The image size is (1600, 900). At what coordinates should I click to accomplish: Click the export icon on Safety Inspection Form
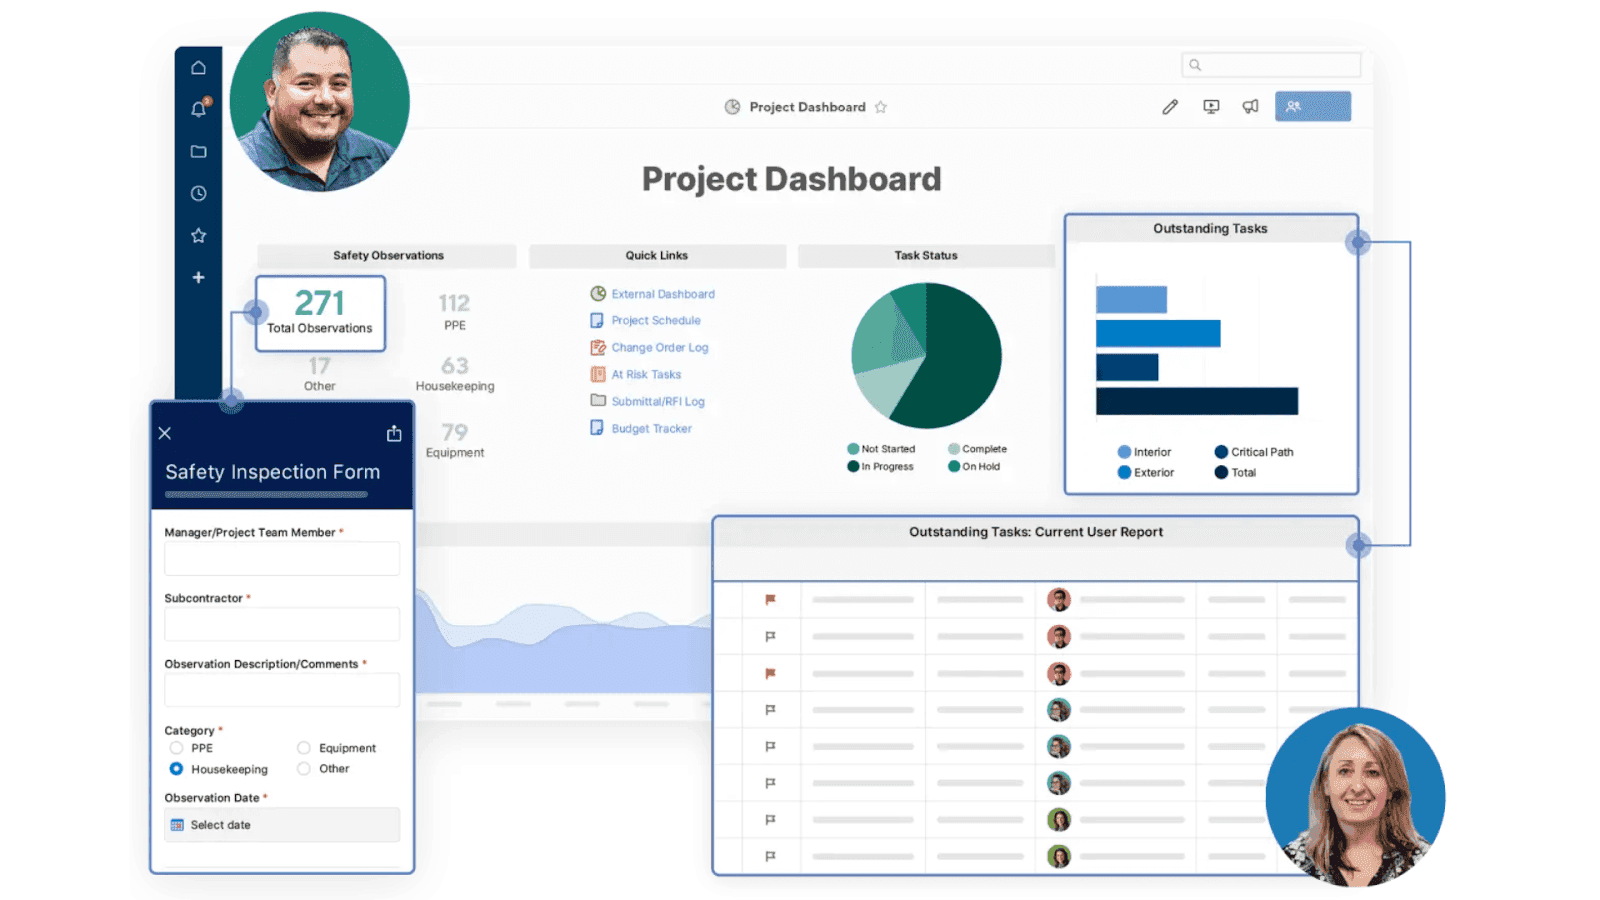393,433
